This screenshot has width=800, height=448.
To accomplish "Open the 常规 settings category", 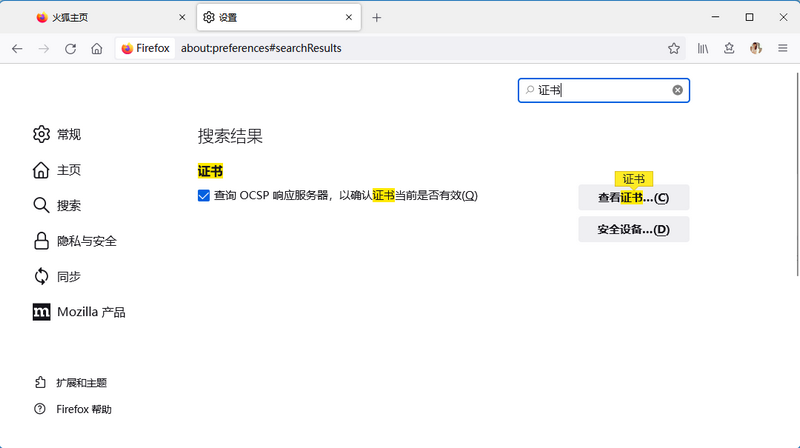I will pos(57,134).
